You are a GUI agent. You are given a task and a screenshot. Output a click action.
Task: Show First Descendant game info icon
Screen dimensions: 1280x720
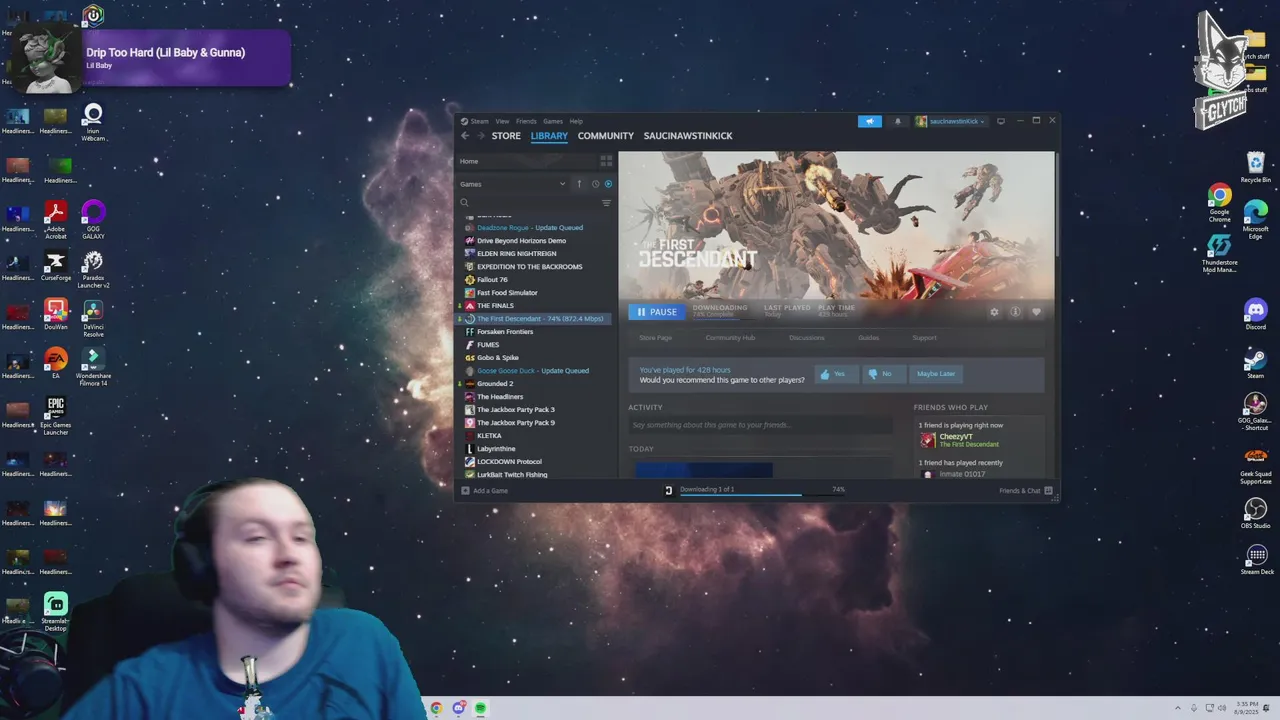(x=1015, y=312)
